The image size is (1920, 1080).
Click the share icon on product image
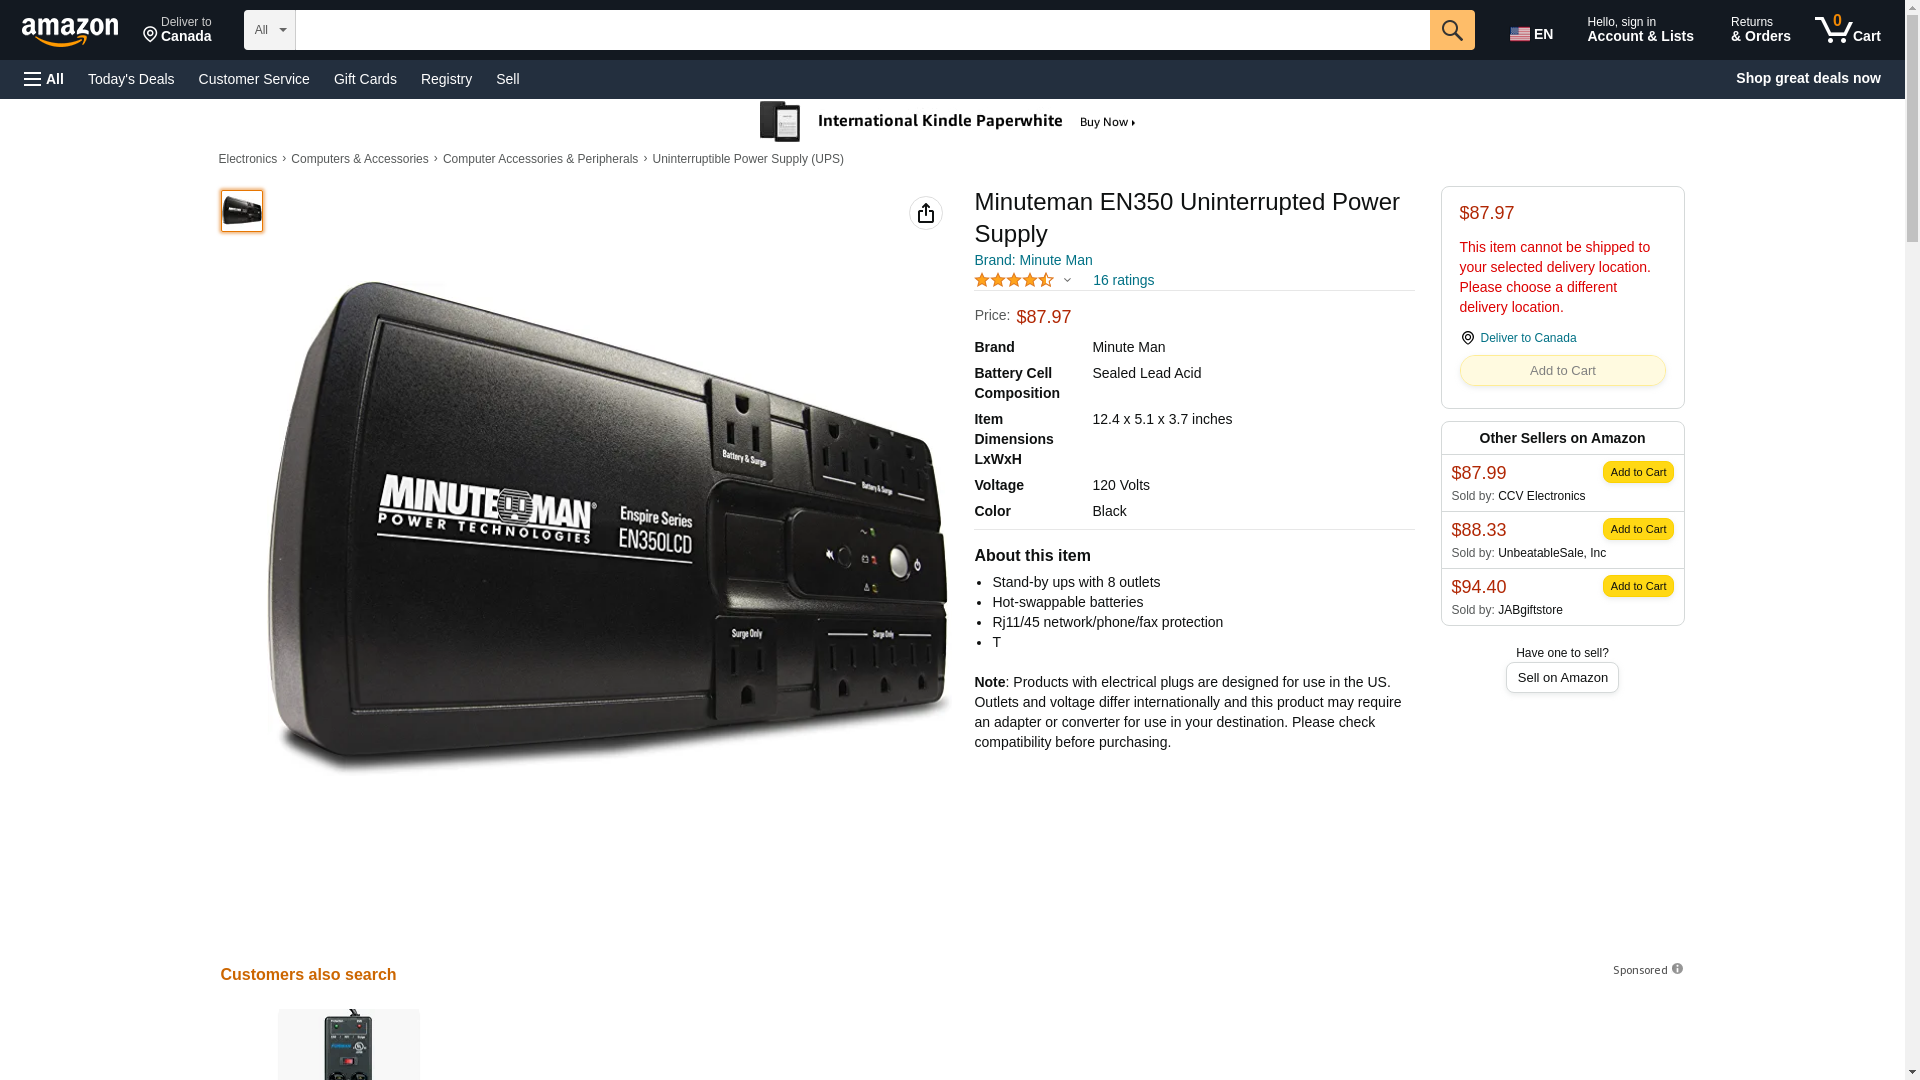[x=925, y=213]
